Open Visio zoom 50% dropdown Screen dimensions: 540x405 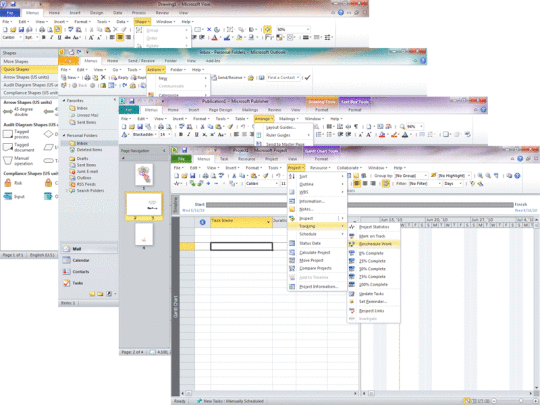[x=308, y=30]
